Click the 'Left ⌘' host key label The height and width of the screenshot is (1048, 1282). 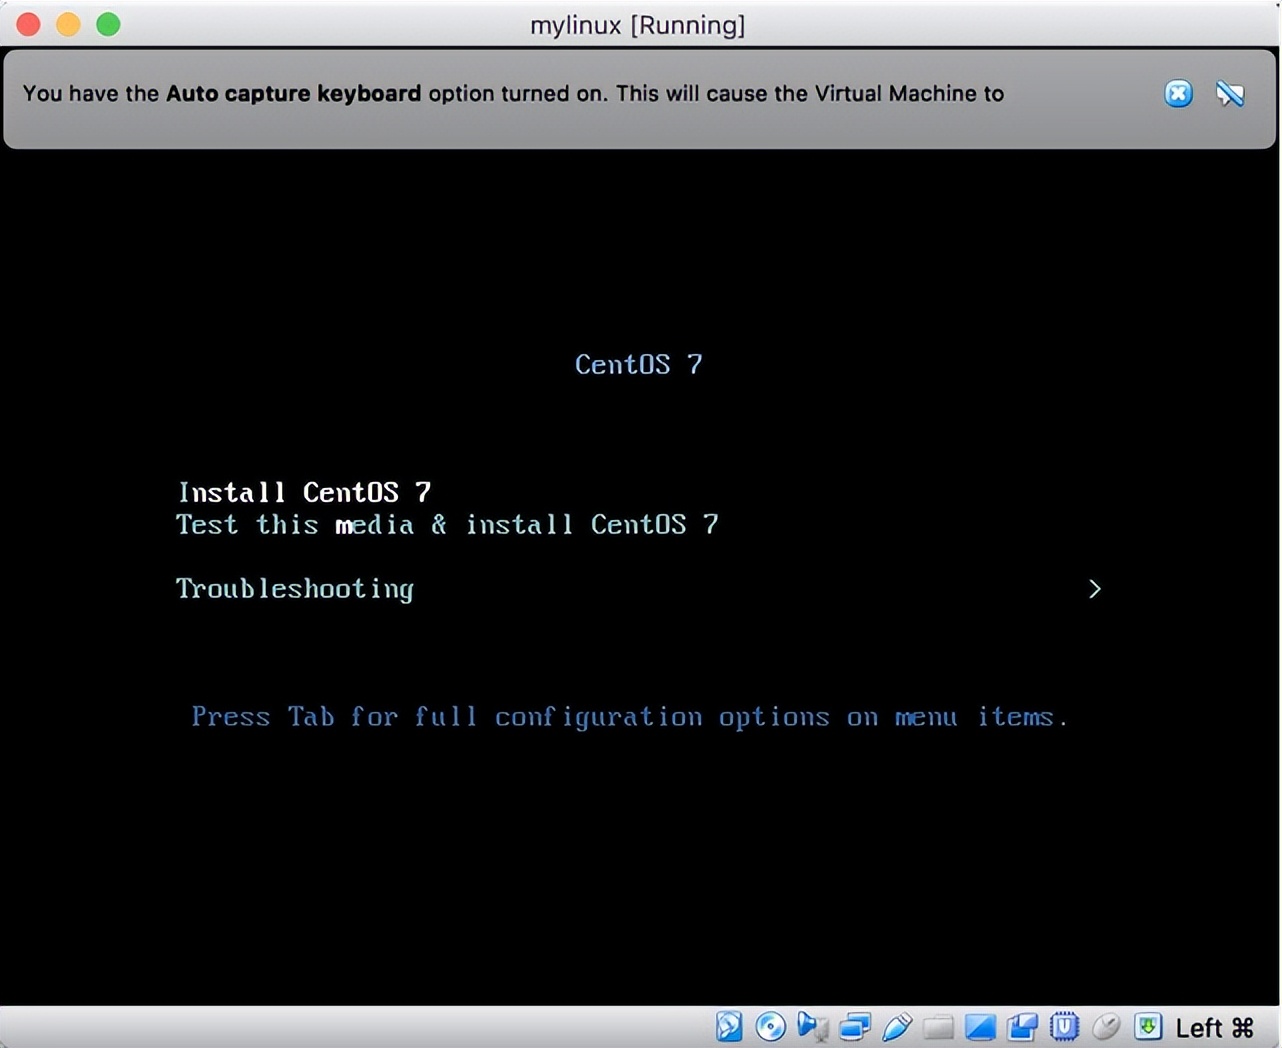coord(1214,1028)
